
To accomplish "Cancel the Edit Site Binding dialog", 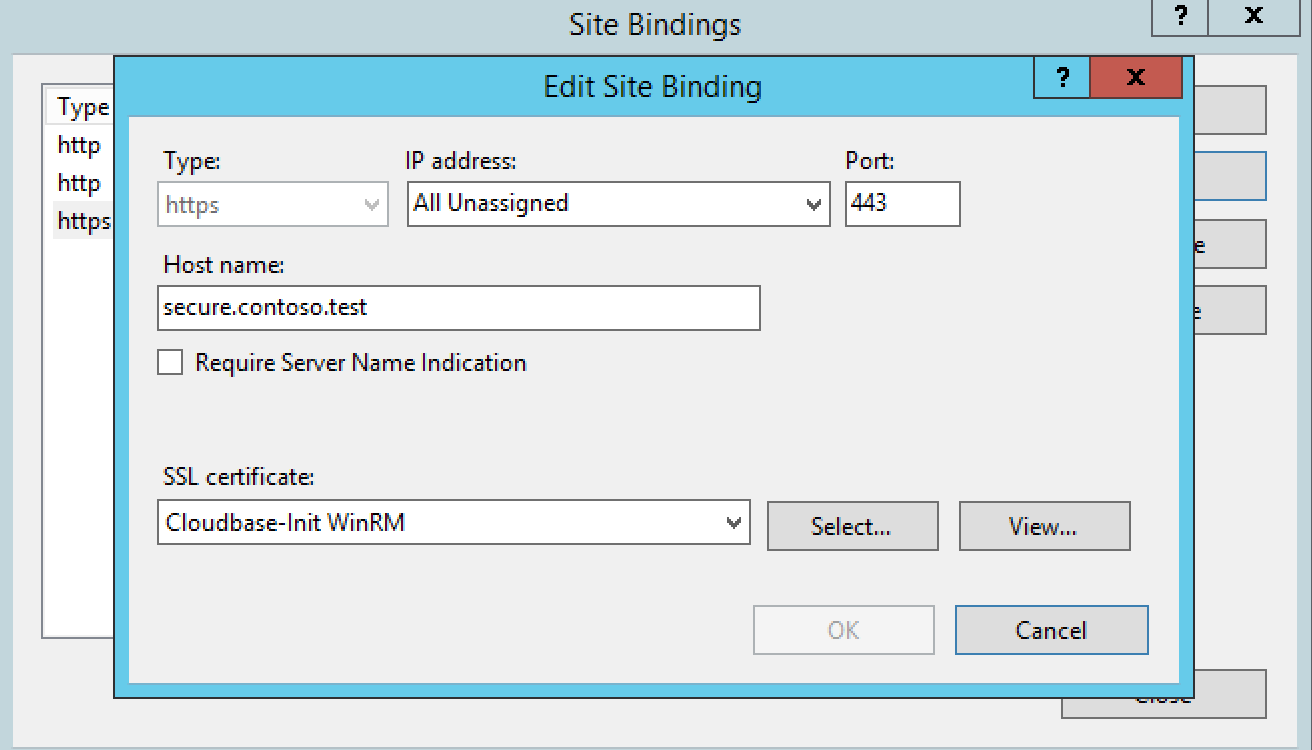I will [x=1051, y=630].
